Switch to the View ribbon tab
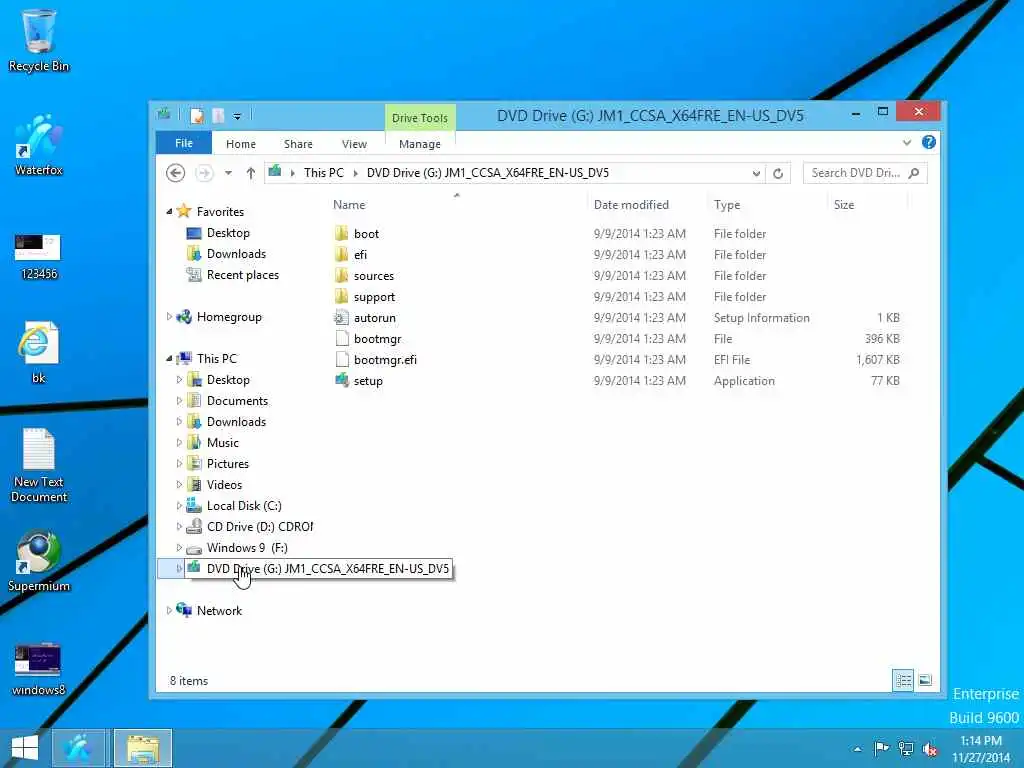The width and height of the screenshot is (1024, 768). [354, 144]
